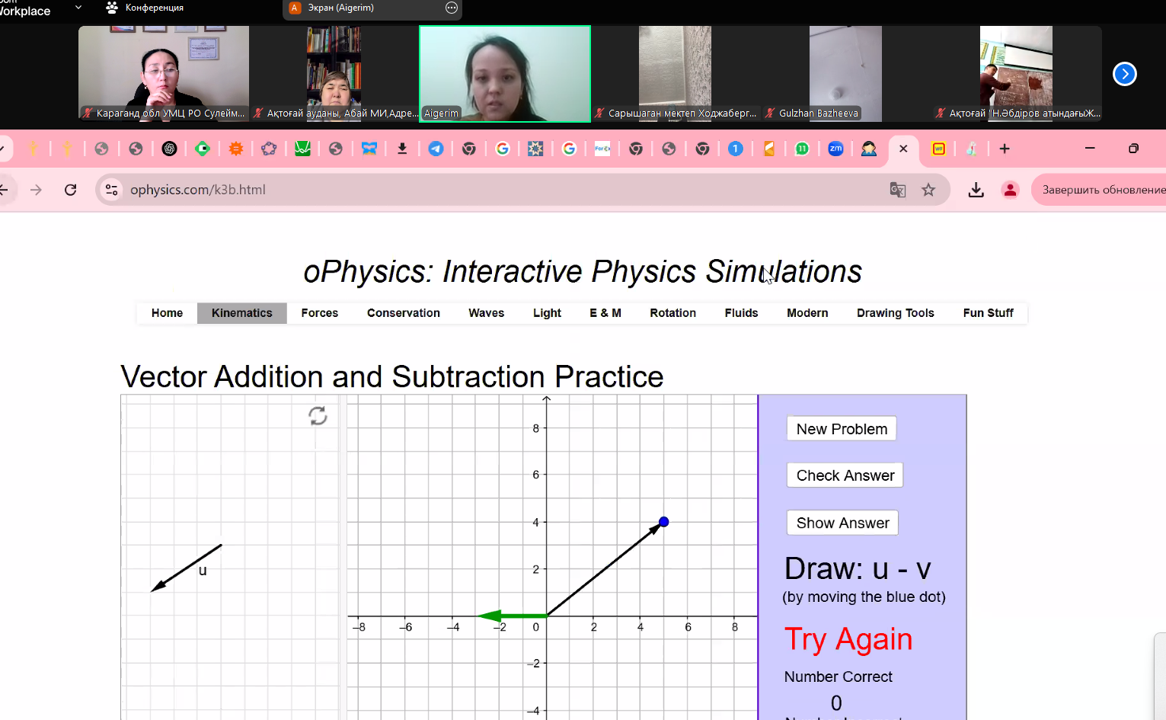Open the Telegram browser tab
Image resolution: width=1166 pixels, height=720 pixels.
click(436, 149)
